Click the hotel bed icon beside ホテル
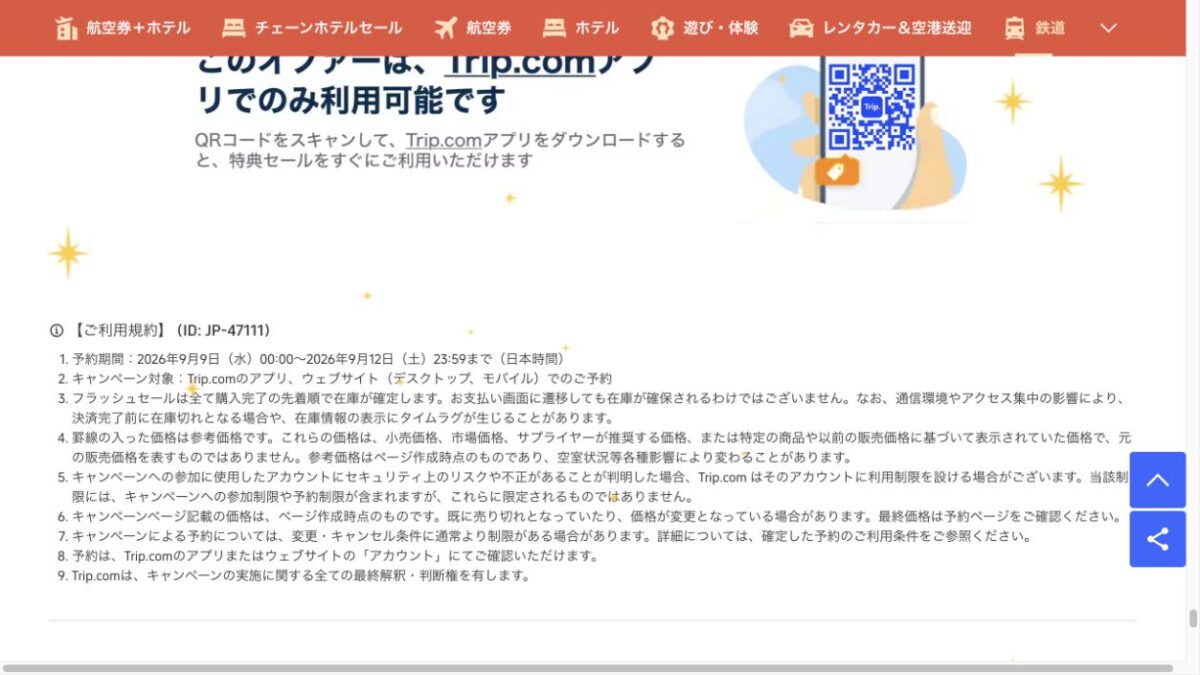Image resolution: width=1200 pixels, height=675 pixels. pyautogui.click(x=554, y=28)
